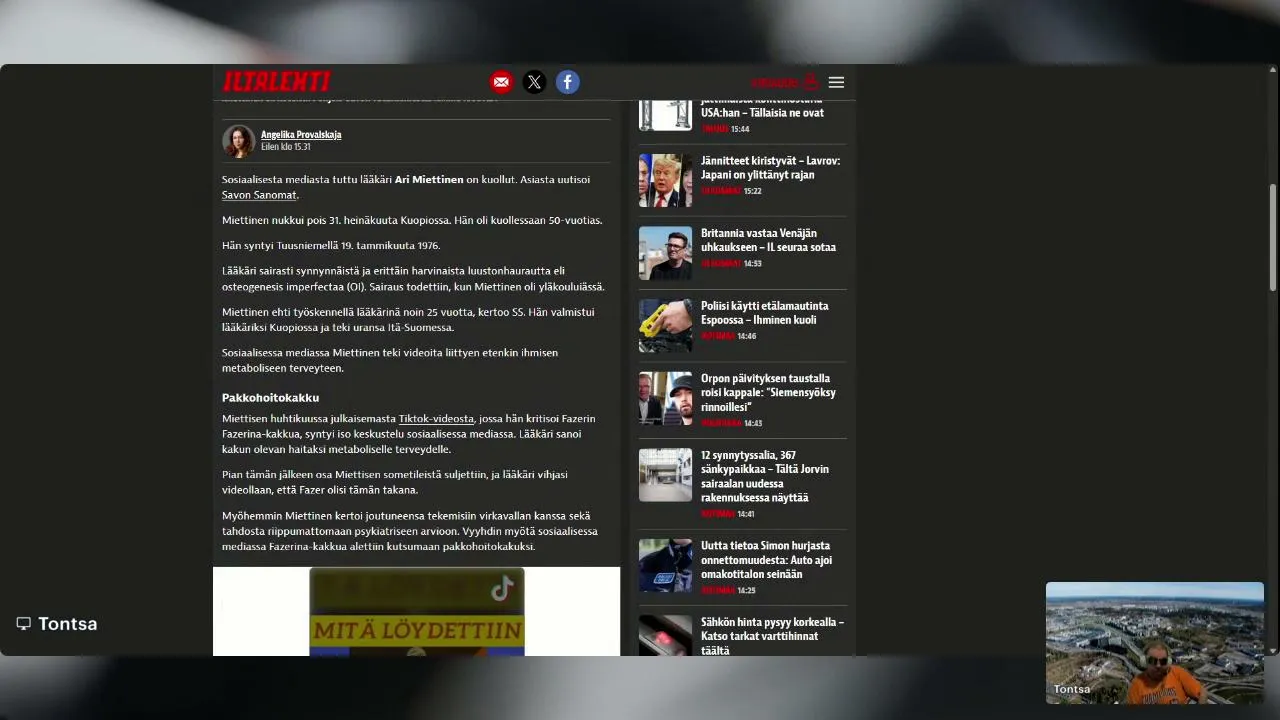Click the sidebar time stamp 14:53
Image resolution: width=1280 pixels, height=720 pixels.
(x=752, y=264)
